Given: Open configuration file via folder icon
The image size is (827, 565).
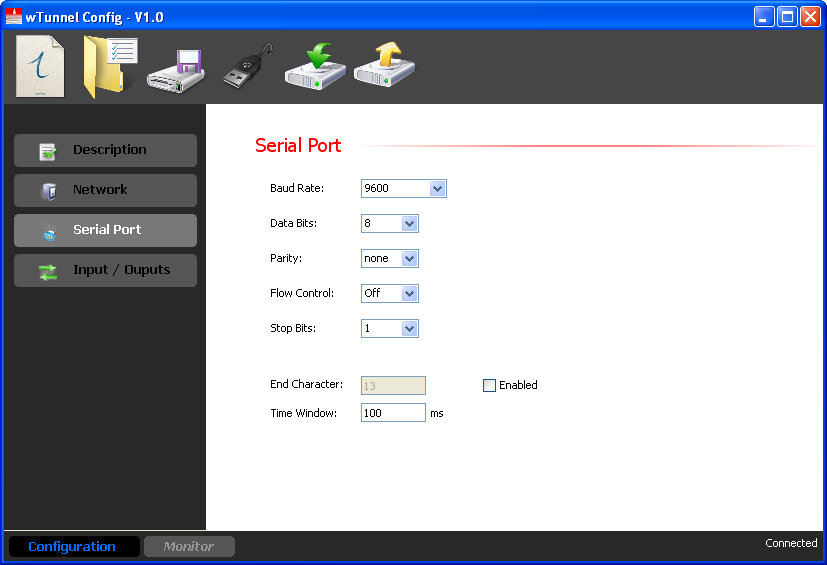Looking at the screenshot, I should (108, 67).
